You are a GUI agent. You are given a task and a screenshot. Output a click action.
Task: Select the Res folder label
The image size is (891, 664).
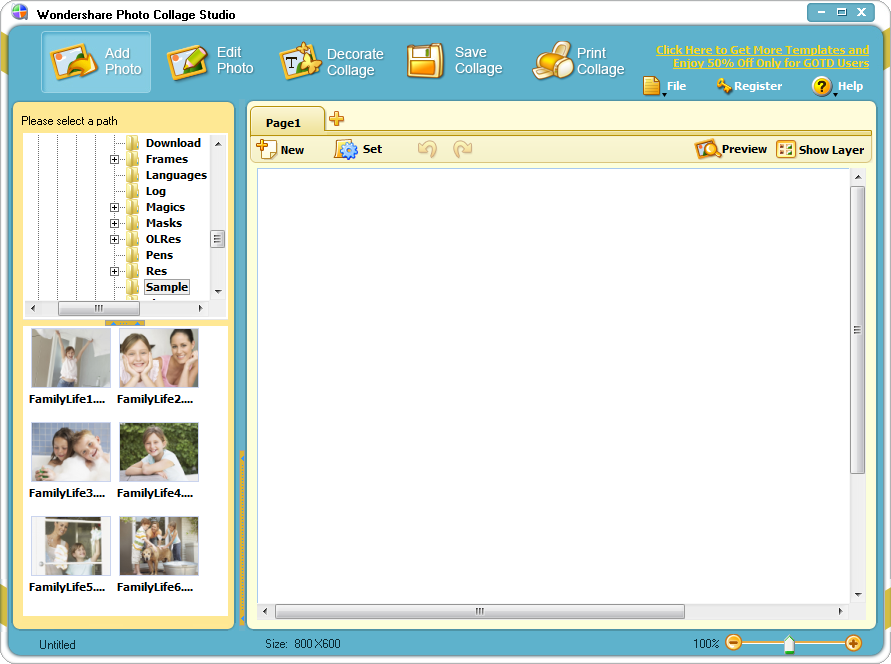(x=156, y=271)
